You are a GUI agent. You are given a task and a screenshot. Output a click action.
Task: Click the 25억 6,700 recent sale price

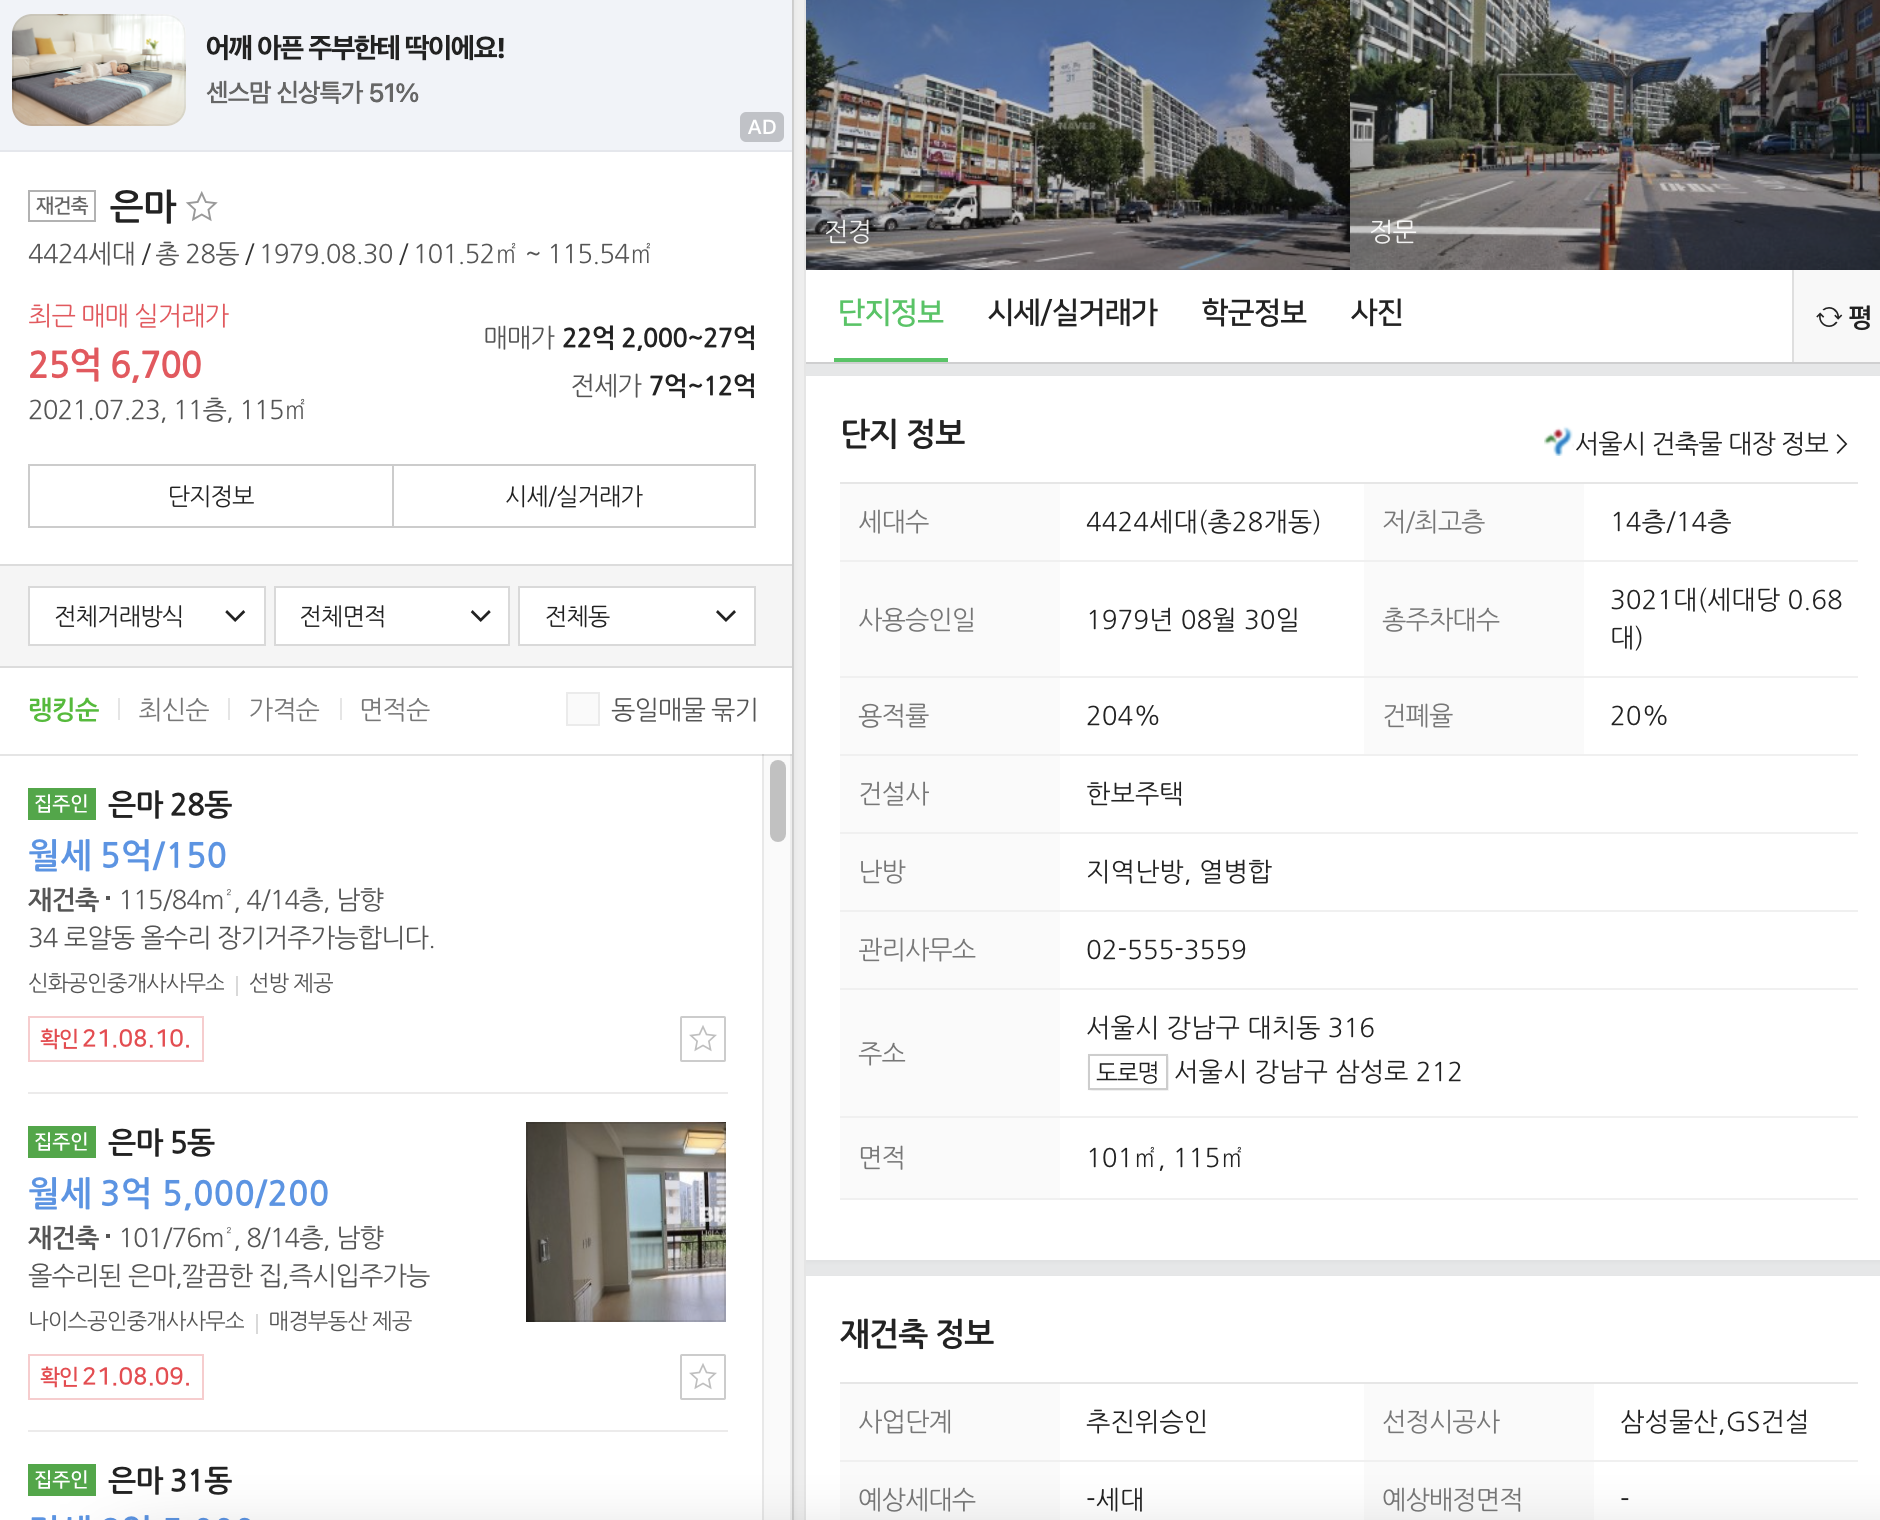tap(115, 365)
